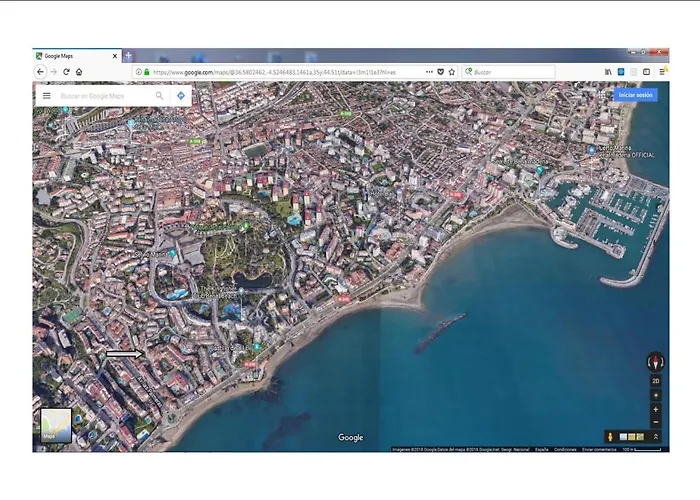Switch the map to 2D view
This screenshot has height=500, width=700.
[655, 381]
